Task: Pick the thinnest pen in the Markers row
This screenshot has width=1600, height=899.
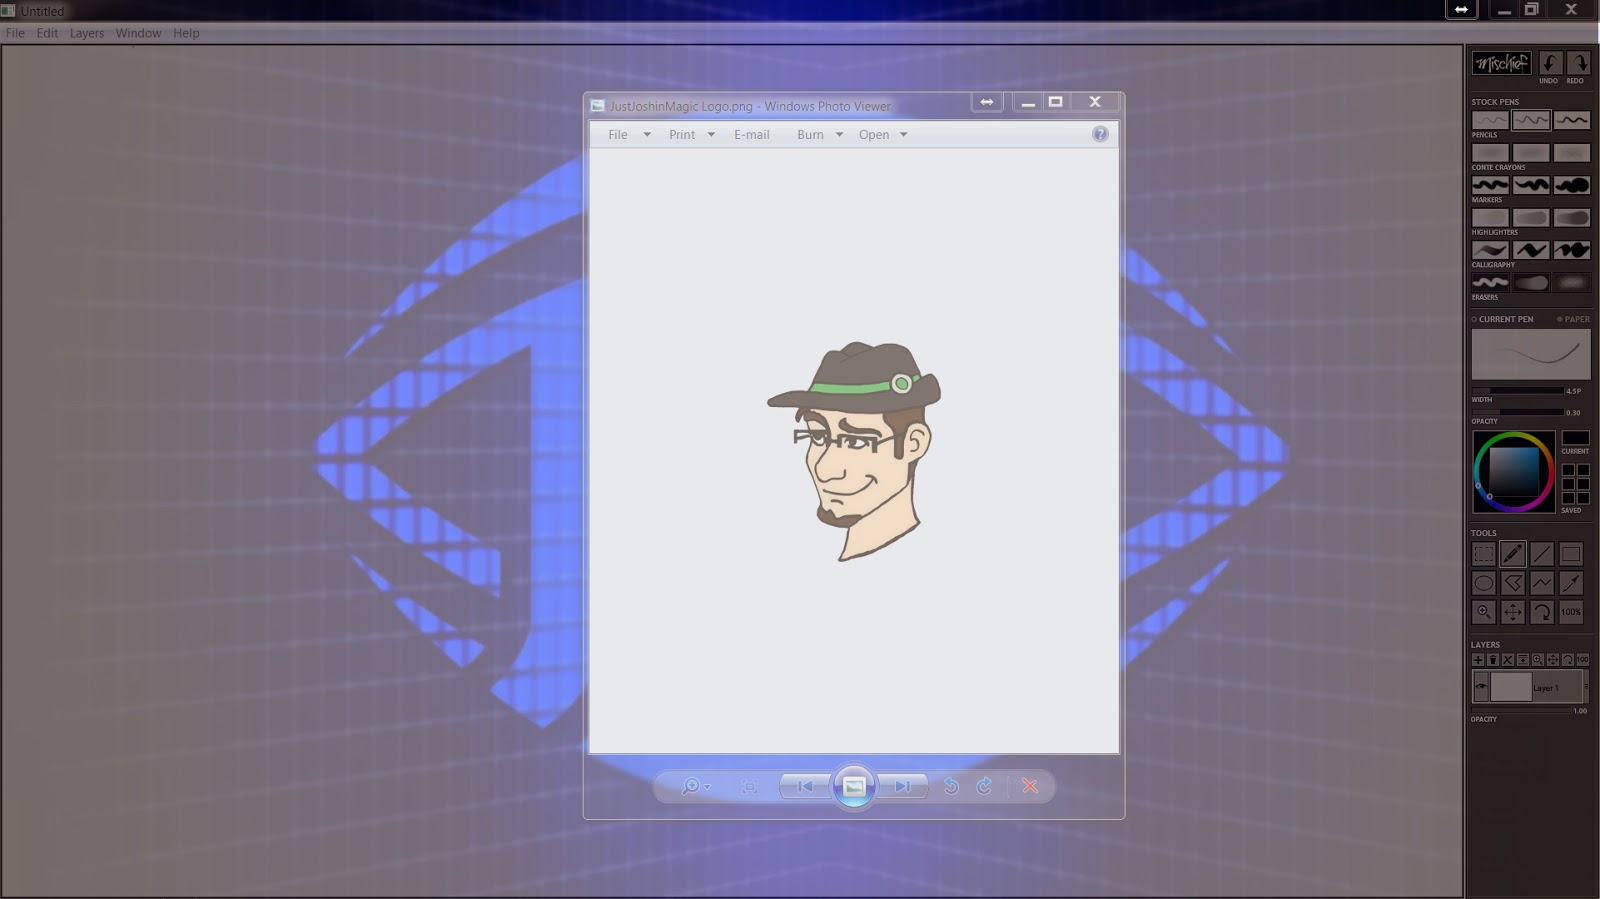Action: (x=1490, y=185)
